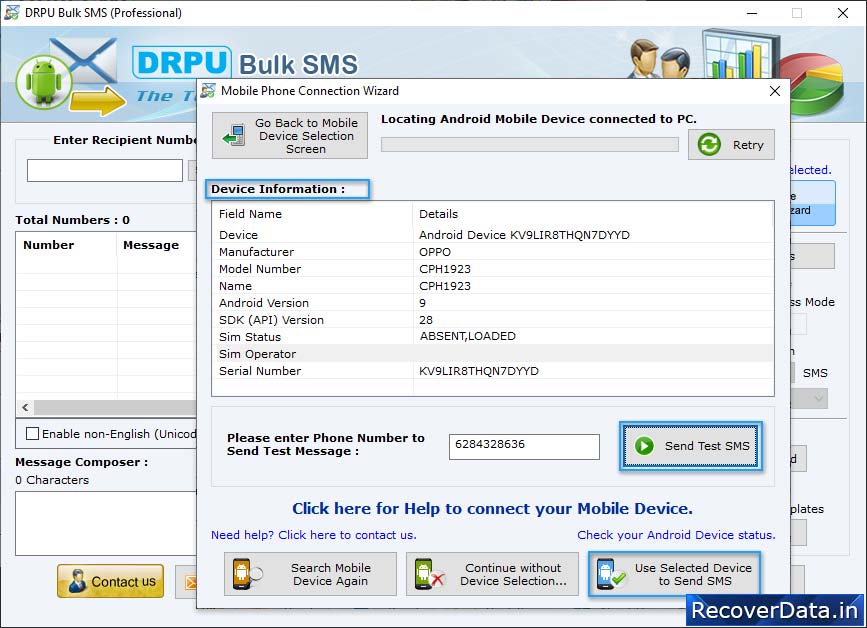This screenshot has height=628, width=867.
Task: Select the Name row
Action: (492, 286)
